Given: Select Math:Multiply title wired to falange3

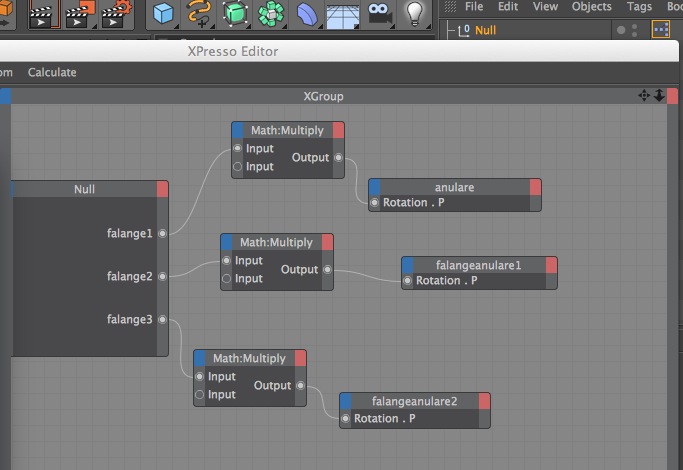Looking at the screenshot, I should coord(250,358).
